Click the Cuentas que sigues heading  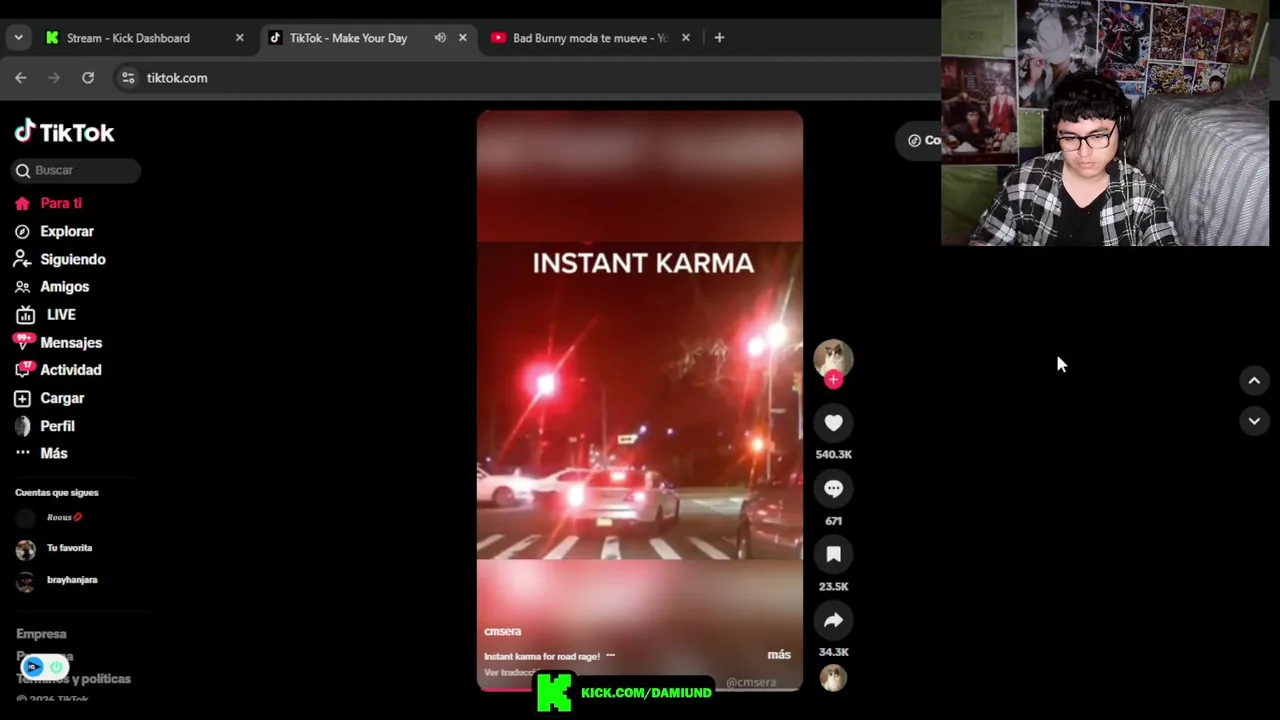(57, 492)
